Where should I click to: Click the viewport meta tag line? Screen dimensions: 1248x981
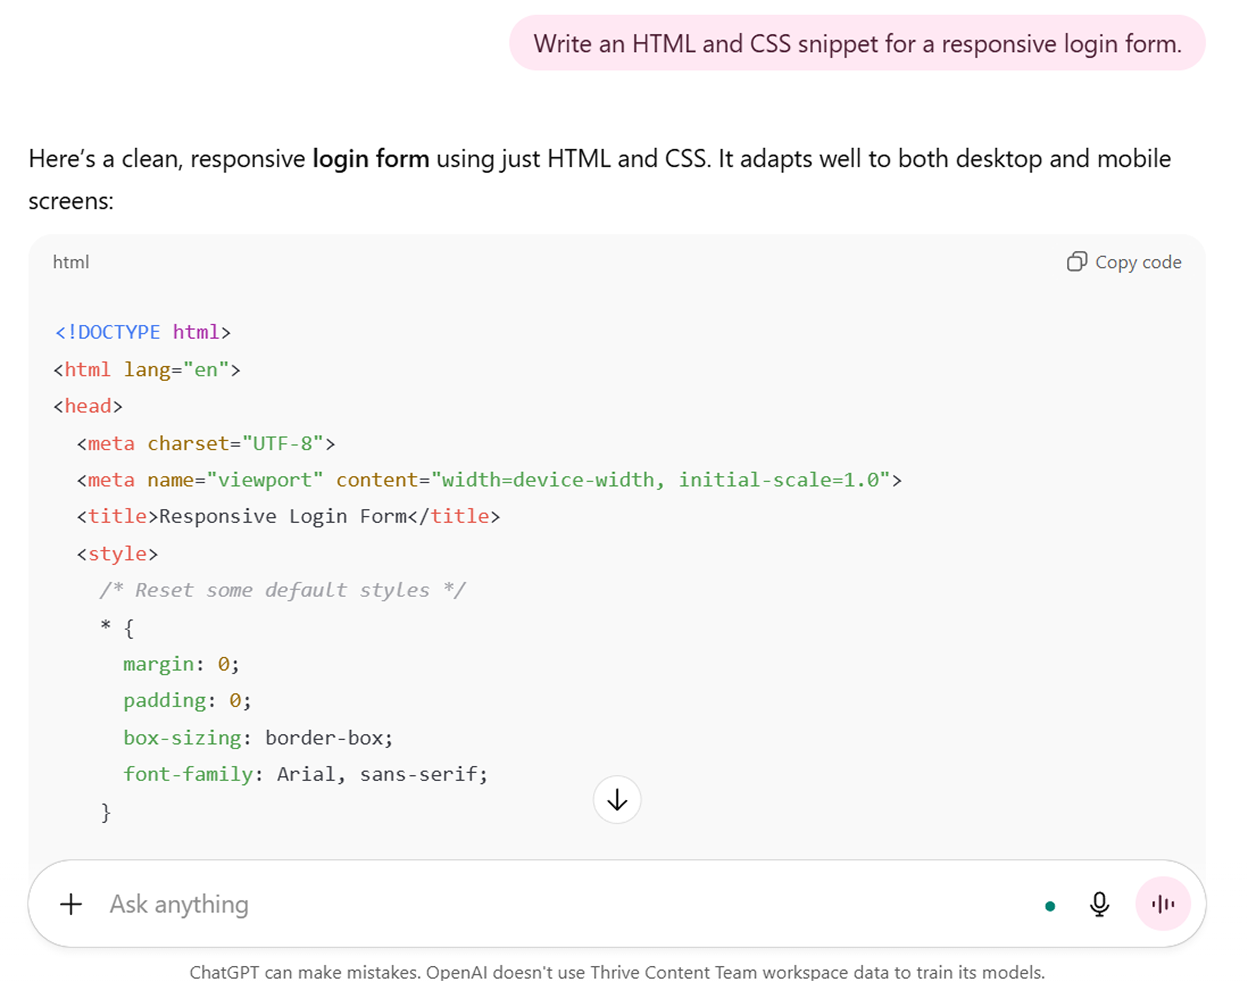point(488,479)
